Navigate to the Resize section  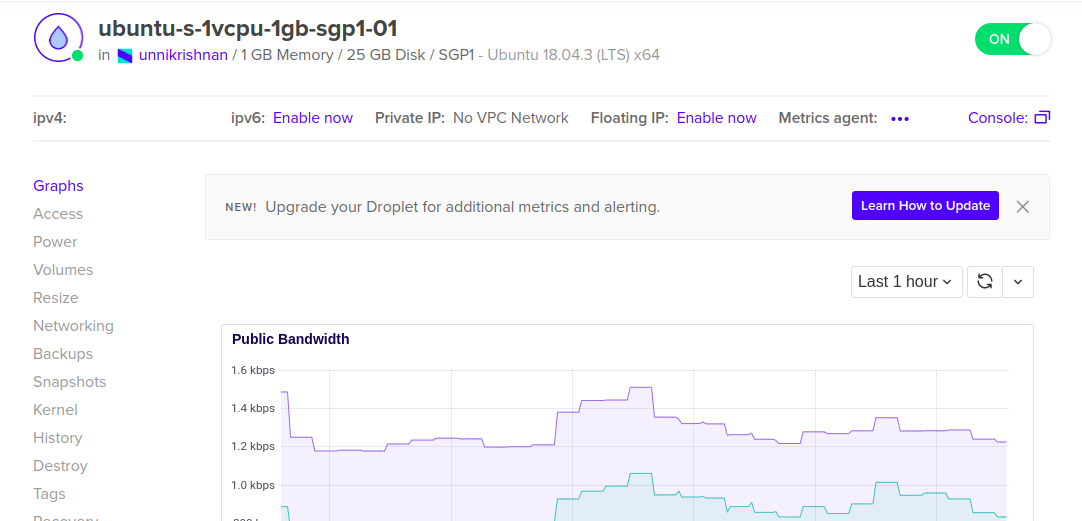56,298
